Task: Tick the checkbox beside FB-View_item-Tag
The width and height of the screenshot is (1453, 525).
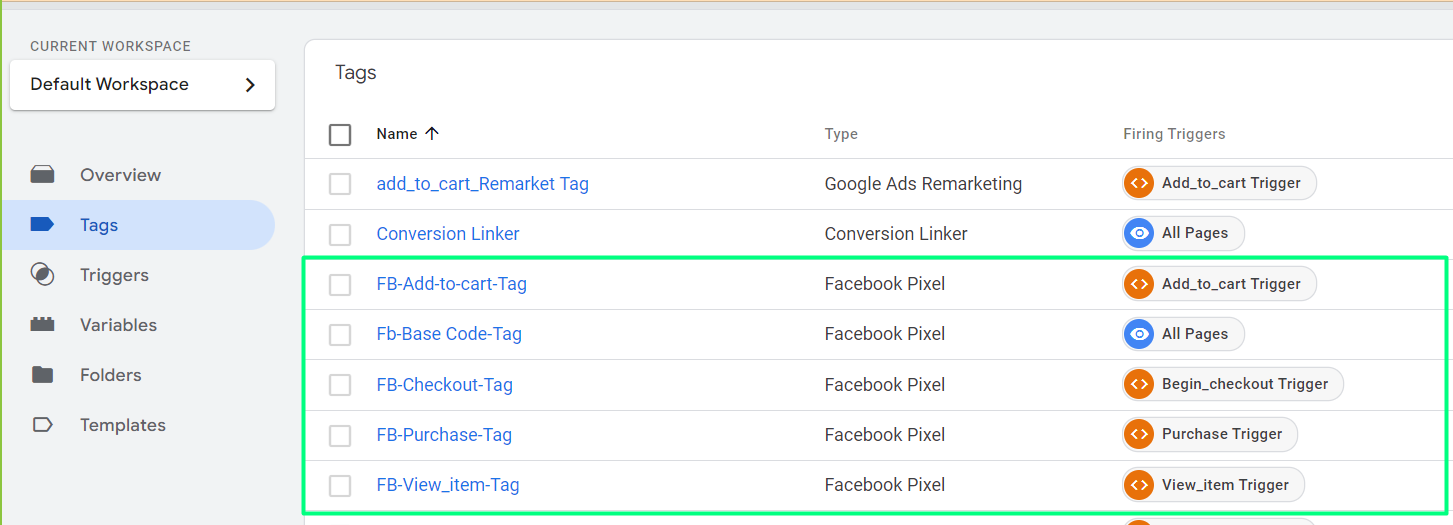Action: click(x=340, y=486)
